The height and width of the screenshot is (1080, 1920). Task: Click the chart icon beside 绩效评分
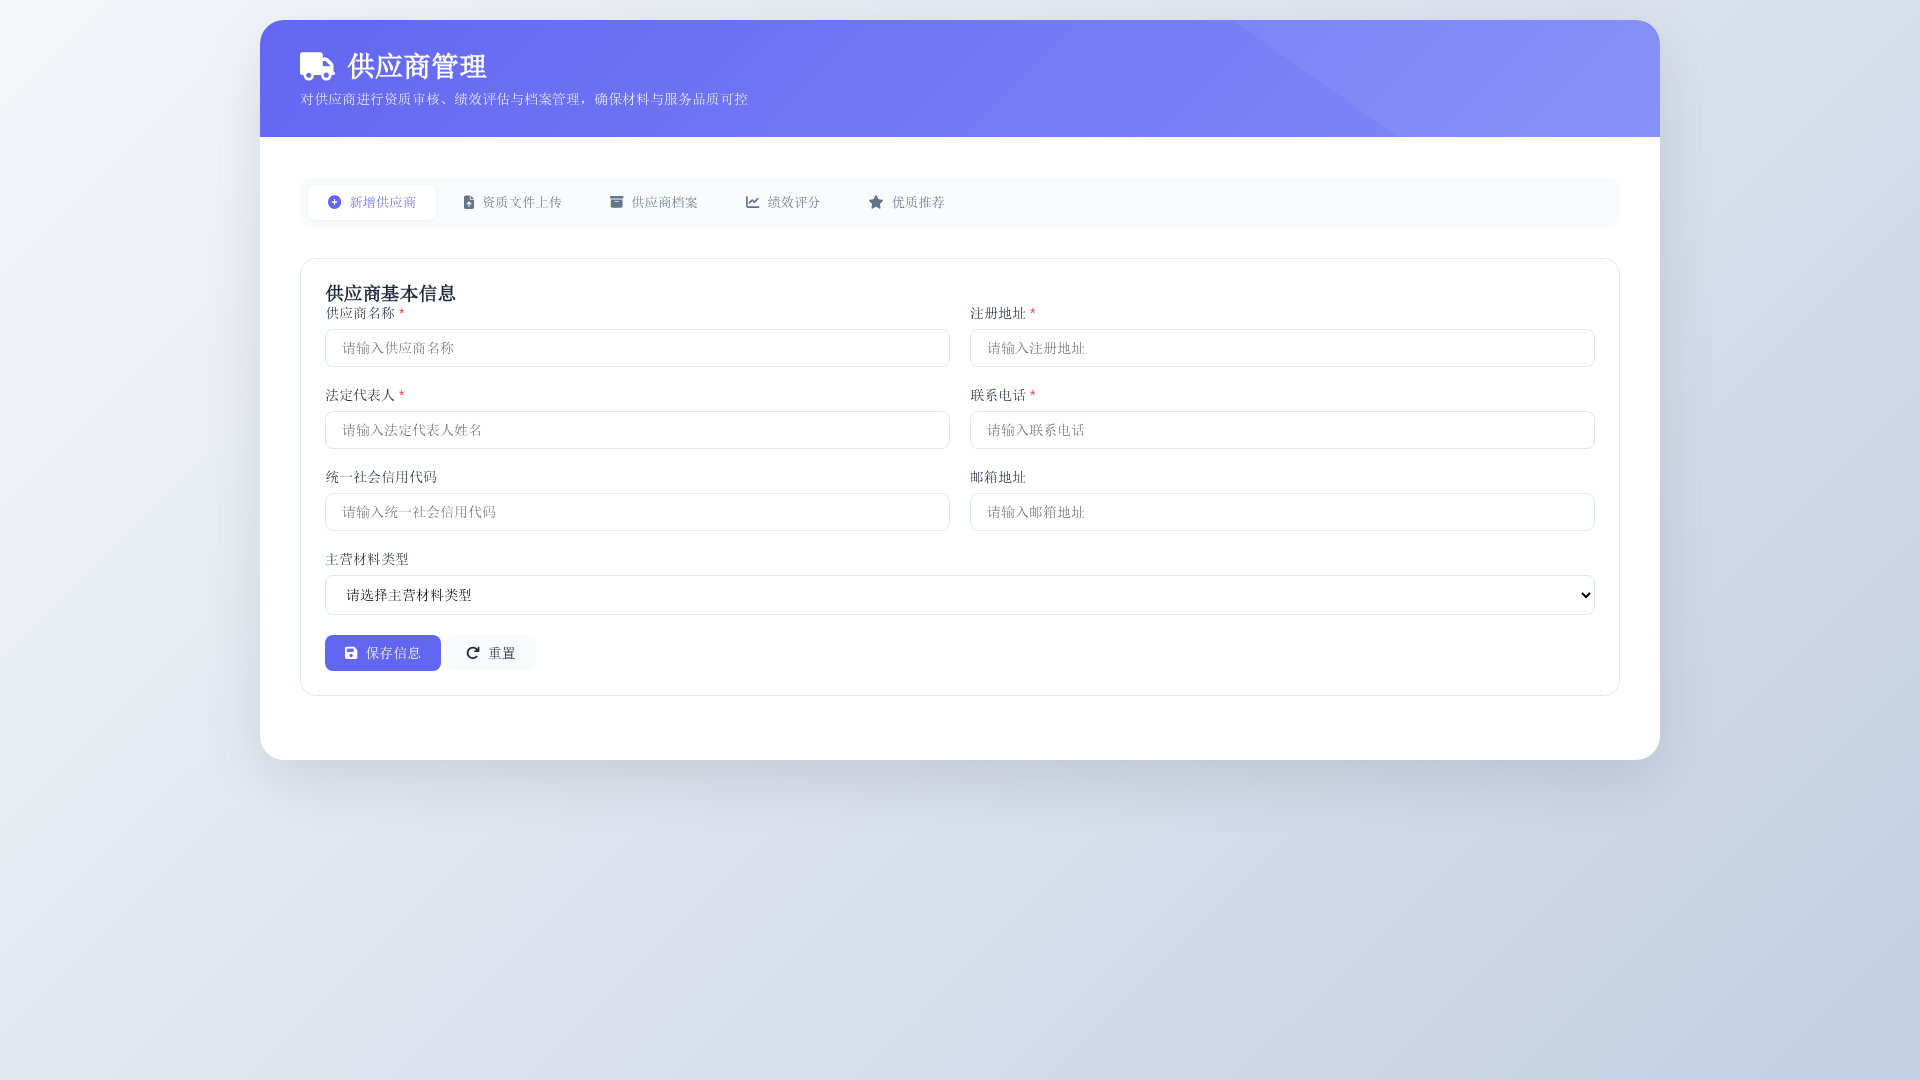click(752, 202)
